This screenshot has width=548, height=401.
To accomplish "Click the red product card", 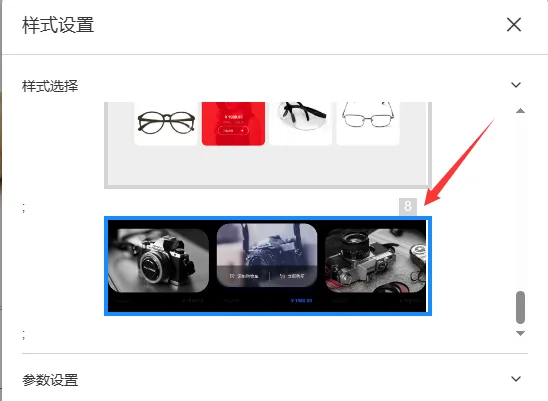I will 233,123.
